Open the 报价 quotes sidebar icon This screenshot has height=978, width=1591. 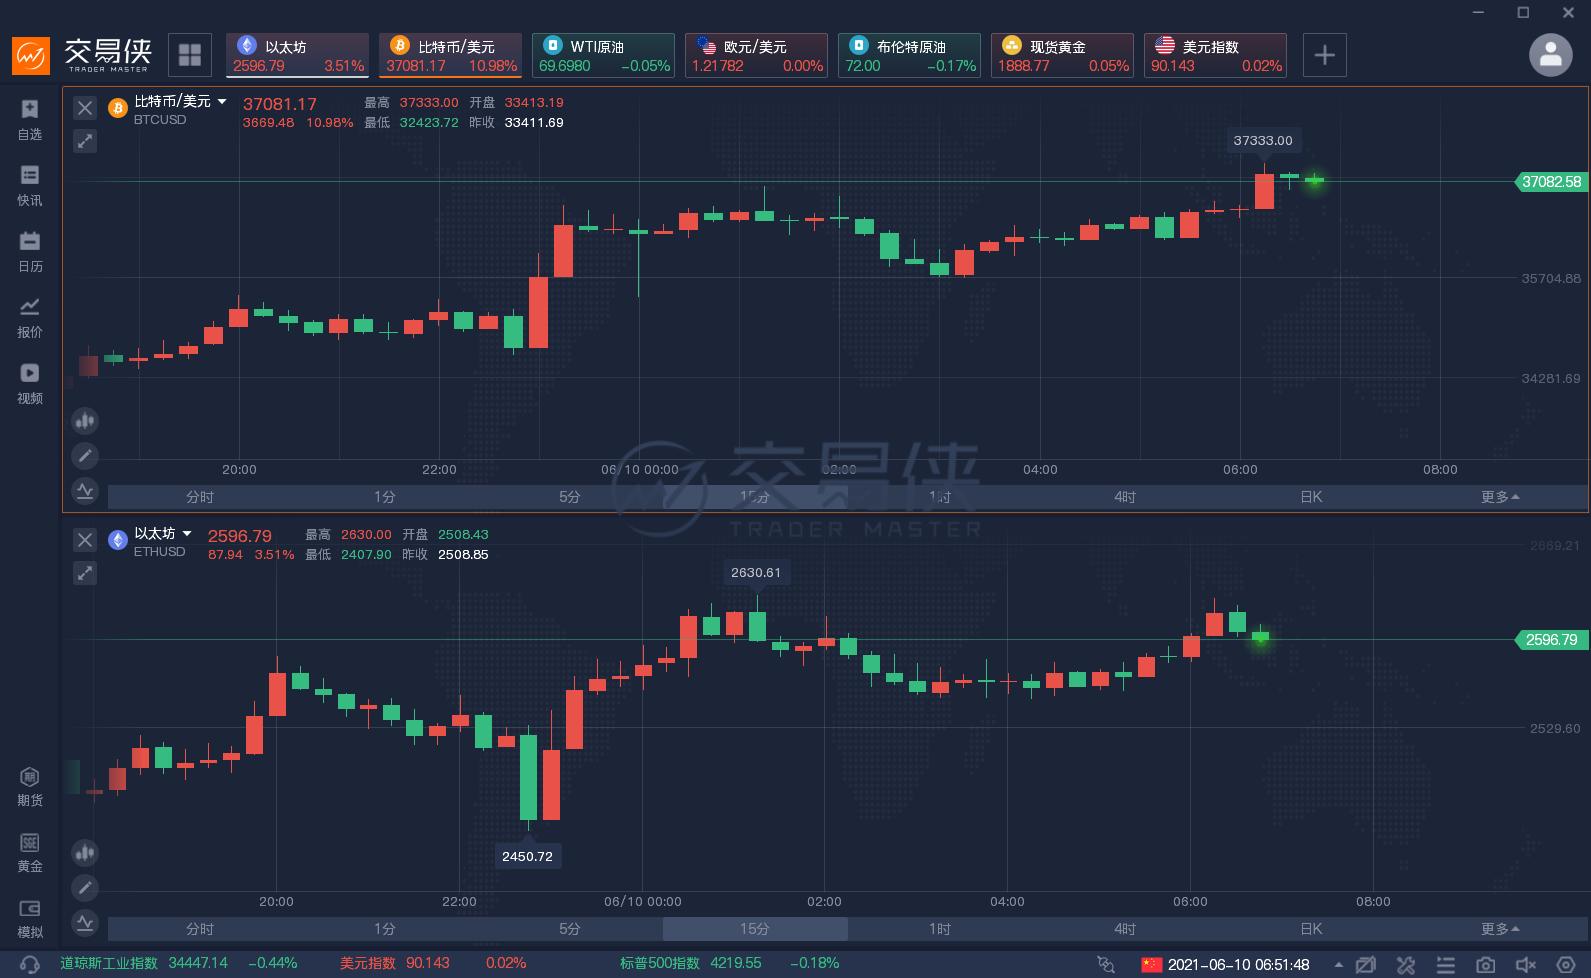pyautogui.click(x=30, y=317)
